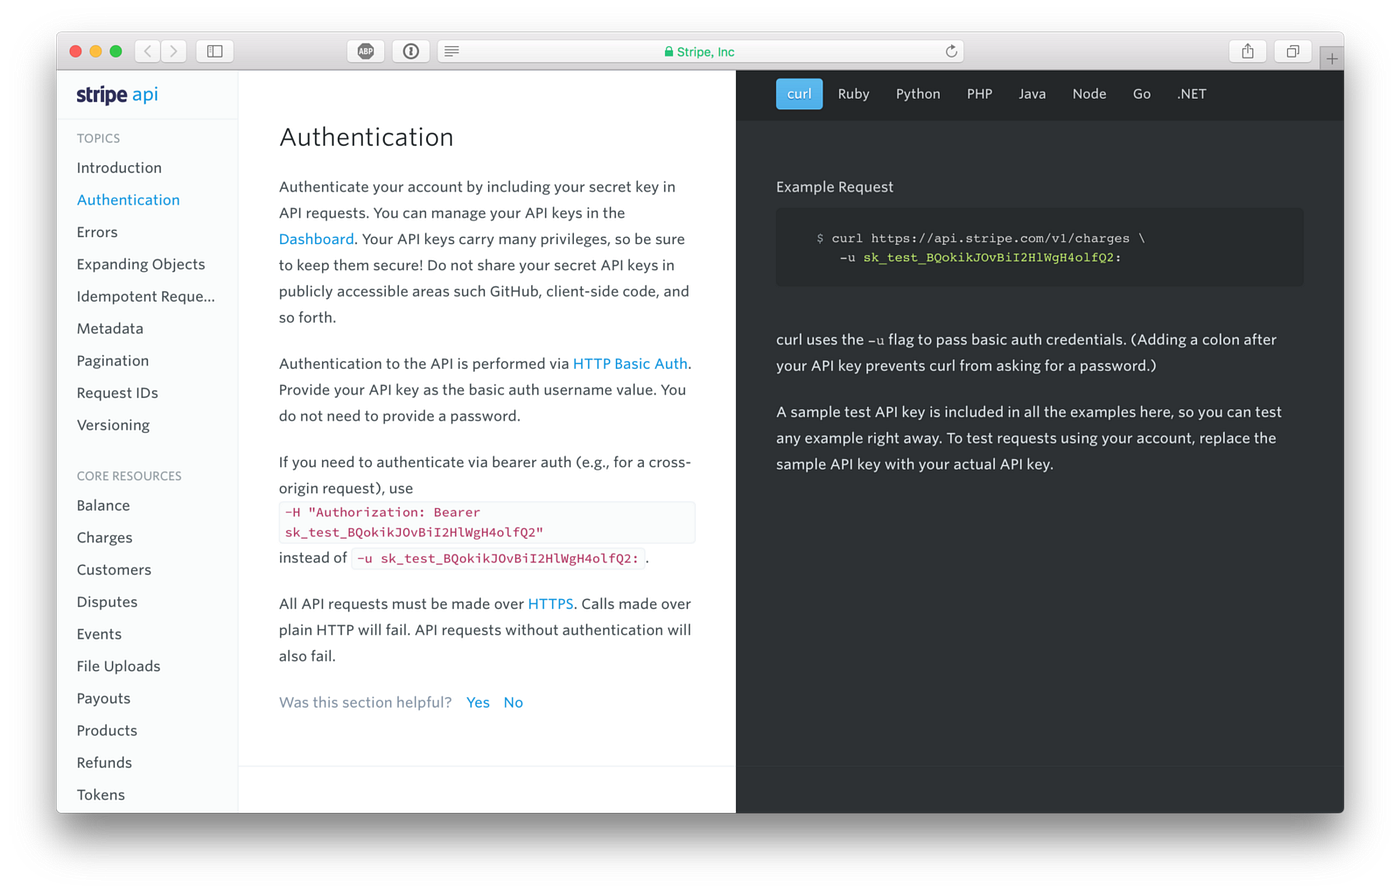Show all tabs overview icon
The height and width of the screenshot is (893, 1400).
(x=1293, y=51)
